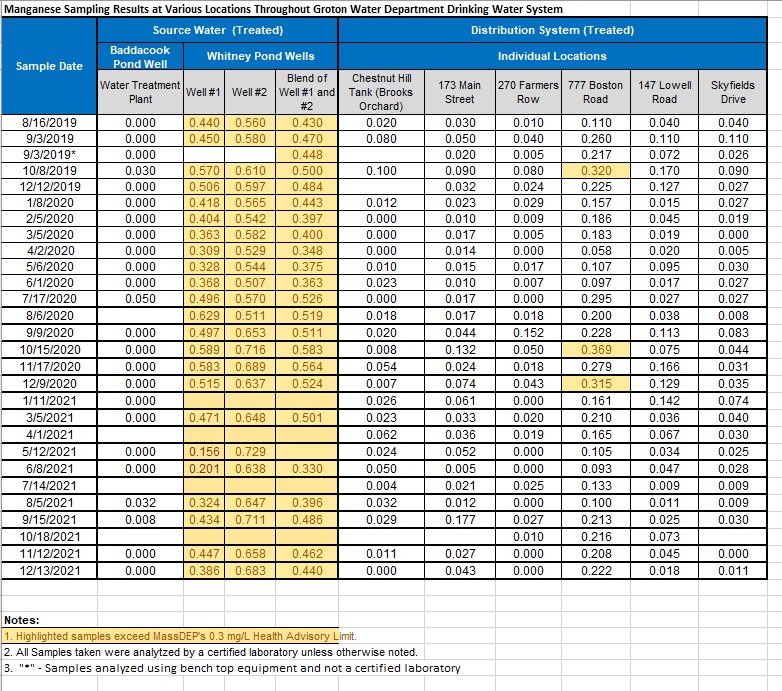Click highlighted 0.369 value under 777 Boston Road
The height and width of the screenshot is (691, 782).
[x=596, y=349]
